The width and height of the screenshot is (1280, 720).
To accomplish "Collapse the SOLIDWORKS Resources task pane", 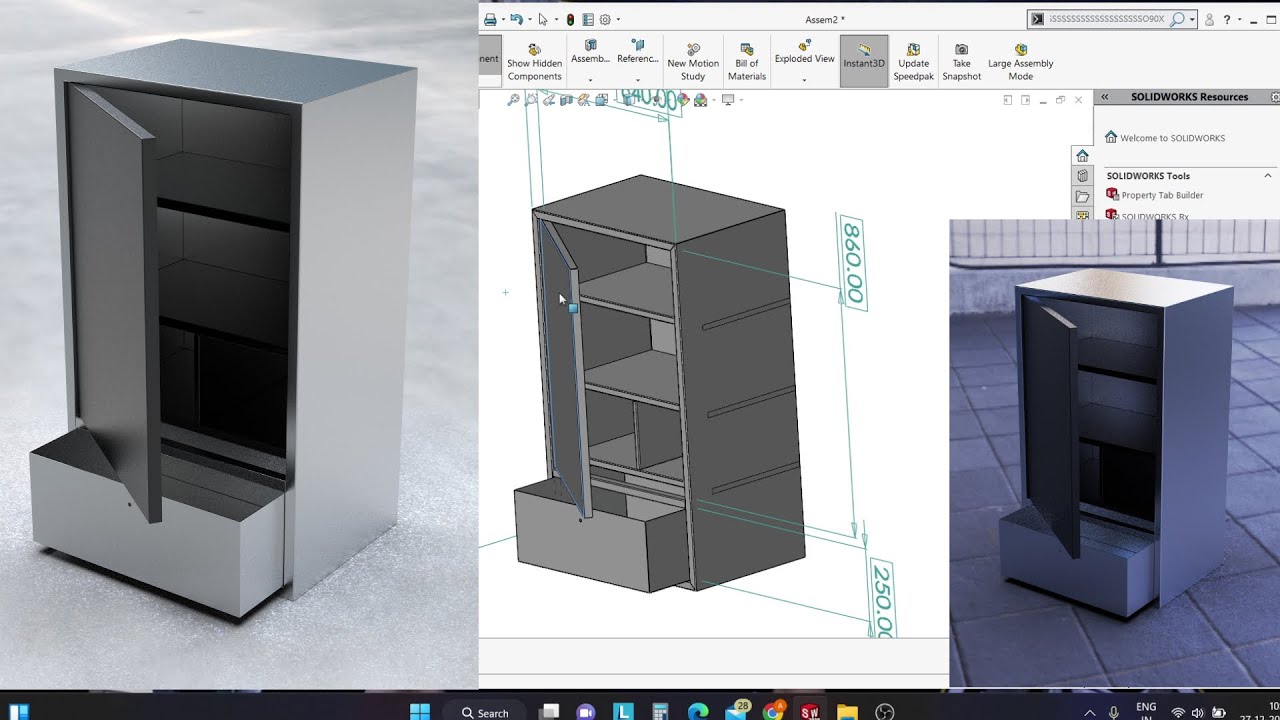I will pyautogui.click(x=1105, y=97).
